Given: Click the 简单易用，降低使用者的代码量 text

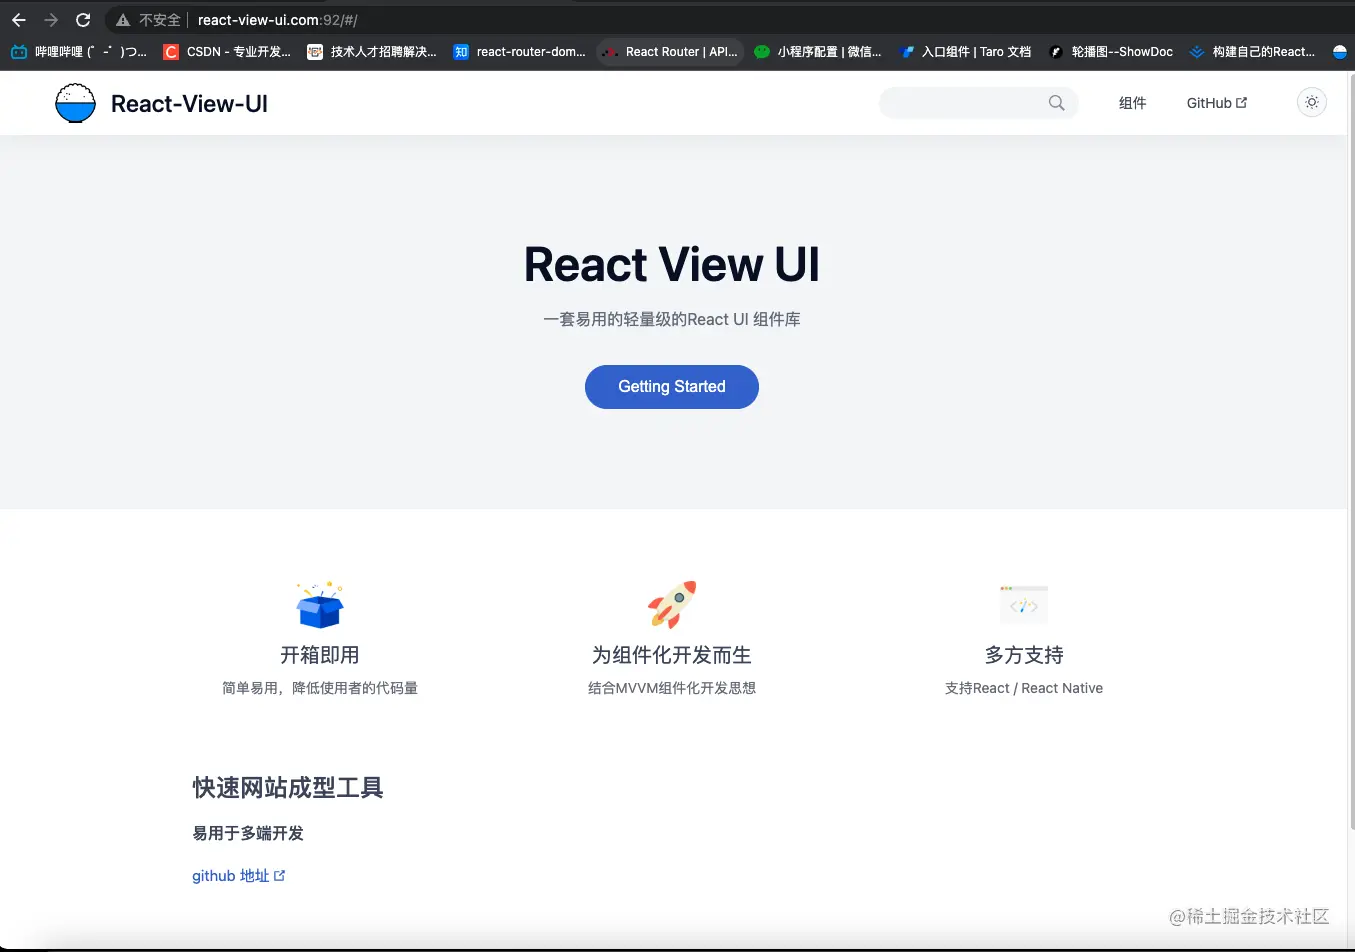Looking at the screenshot, I should [x=320, y=688].
